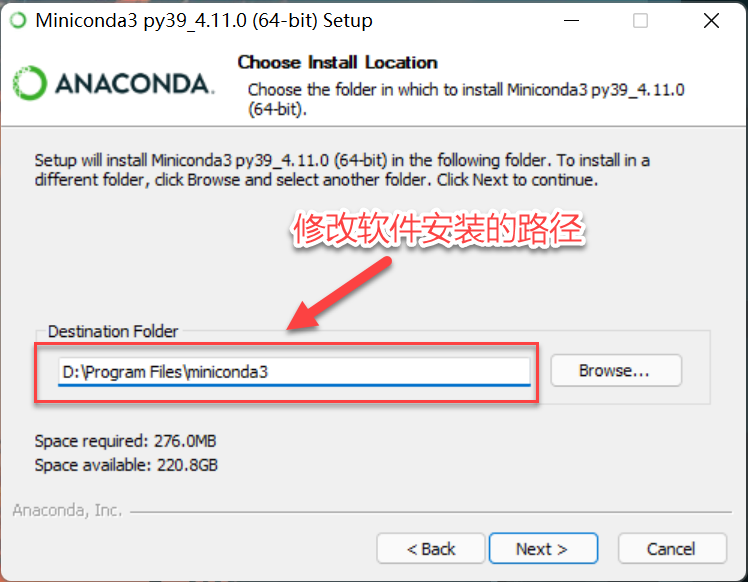The width and height of the screenshot is (748, 582).
Task: Click the Space available 220.8GB label
Action: (126, 465)
